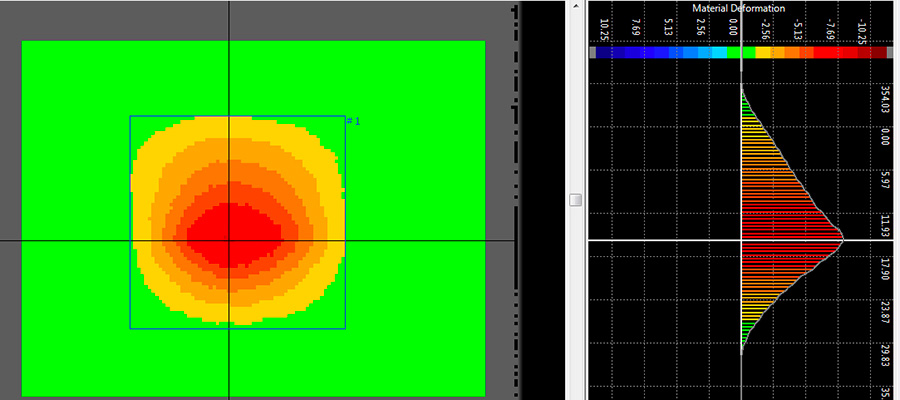Image resolution: width=900 pixels, height=400 pixels.
Task: Pick the green swatch on the color scale
Action: click(x=734, y=52)
